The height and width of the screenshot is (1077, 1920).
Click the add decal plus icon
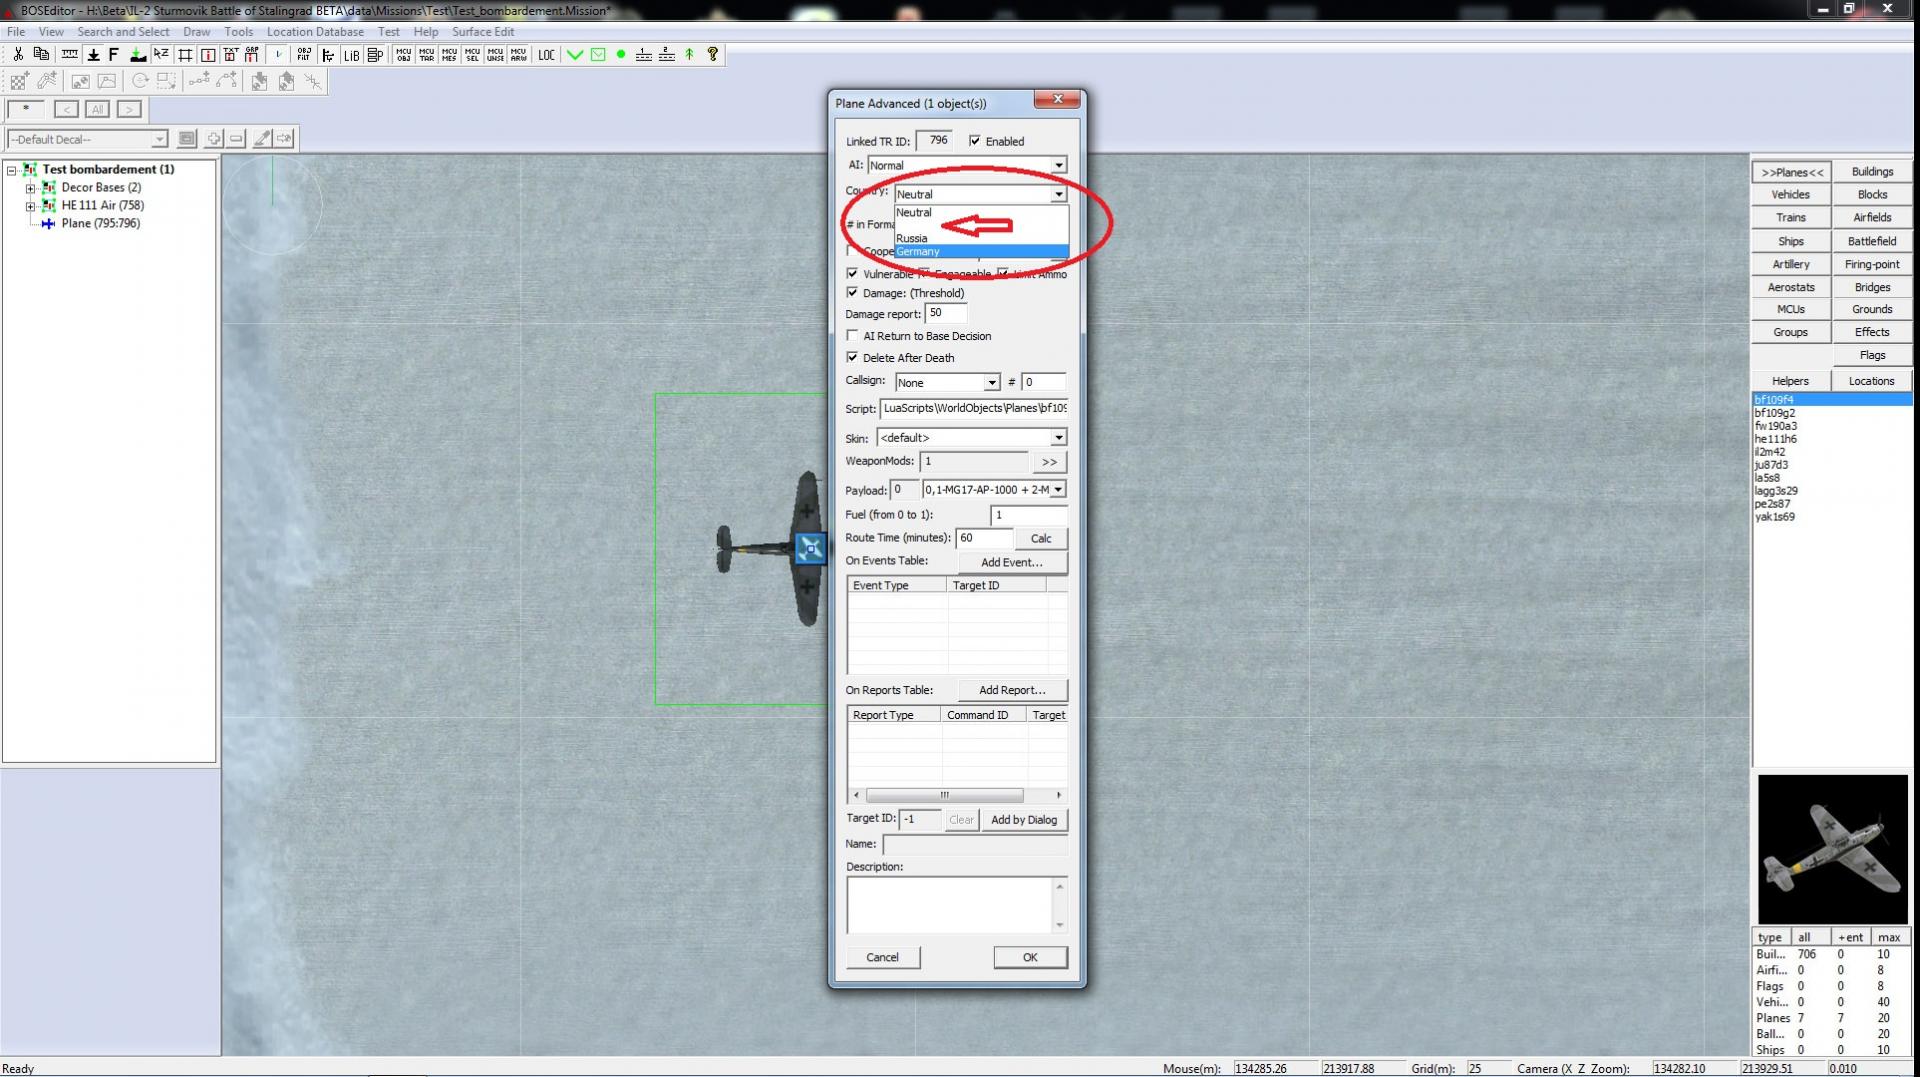(213, 139)
